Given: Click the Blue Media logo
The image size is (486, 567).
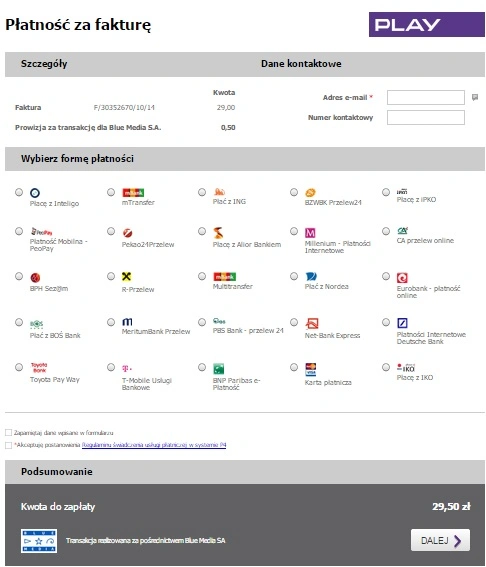Looking at the screenshot, I should 39,541.
